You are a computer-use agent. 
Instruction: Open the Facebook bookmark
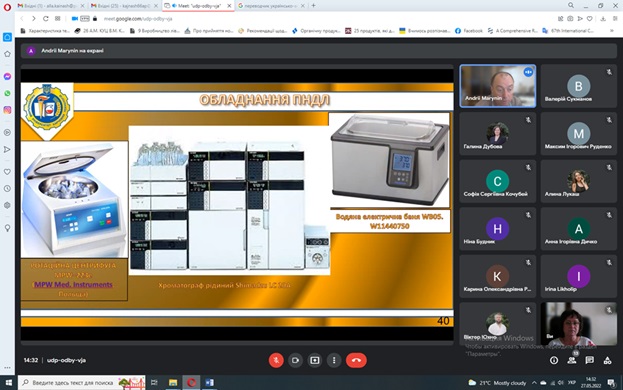coord(469,31)
